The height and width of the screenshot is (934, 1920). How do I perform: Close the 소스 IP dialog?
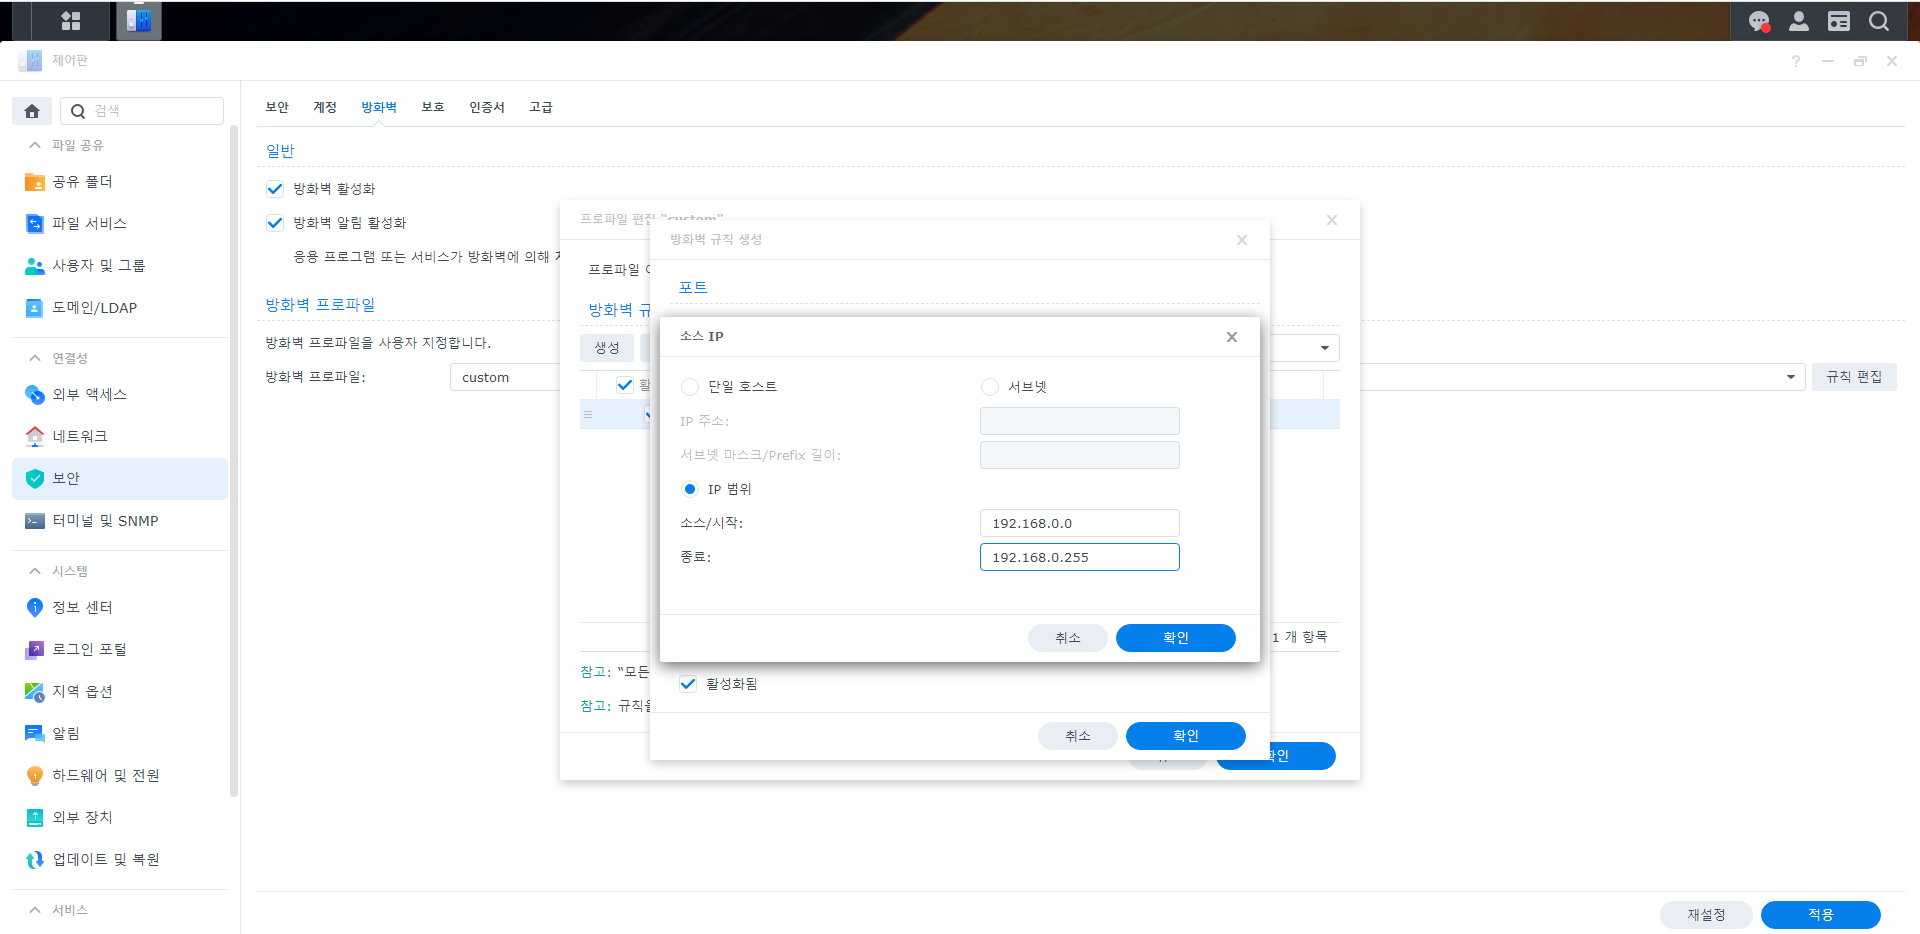pyautogui.click(x=1232, y=337)
